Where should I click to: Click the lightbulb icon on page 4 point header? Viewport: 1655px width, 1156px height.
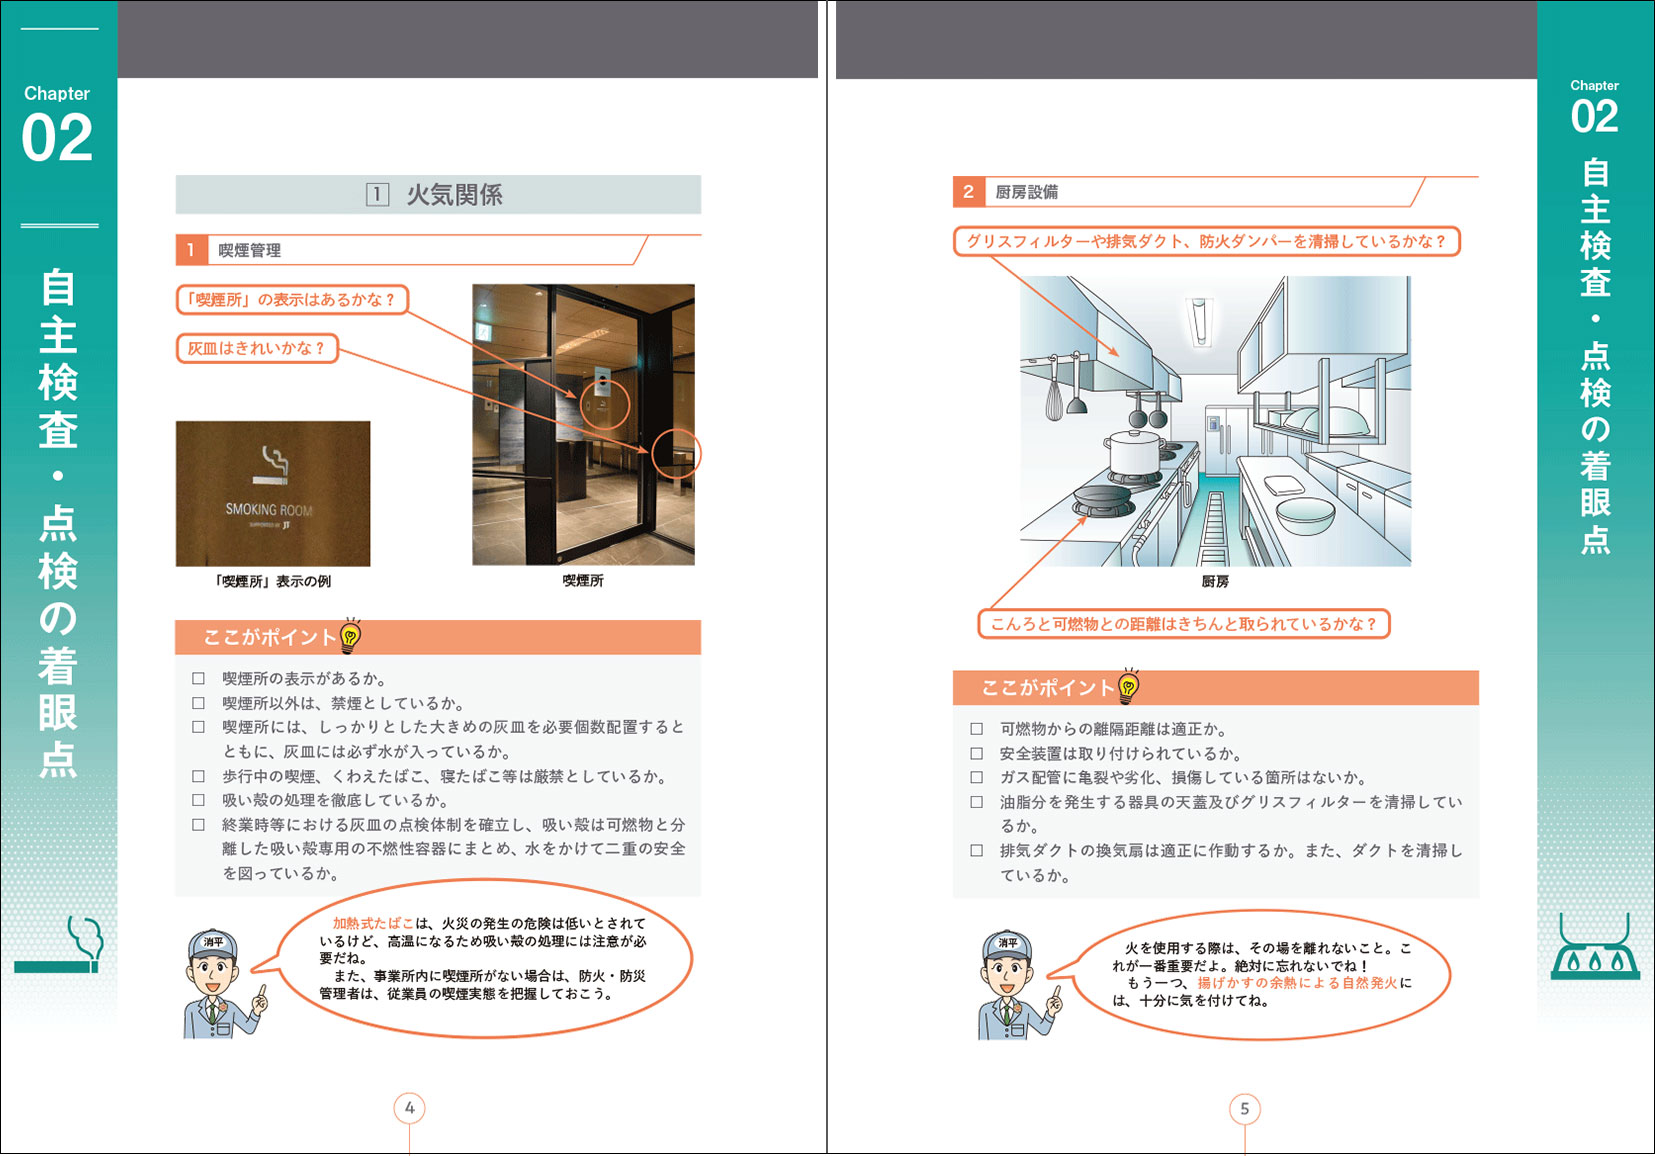pyautogui.click(x=351, y=634)
